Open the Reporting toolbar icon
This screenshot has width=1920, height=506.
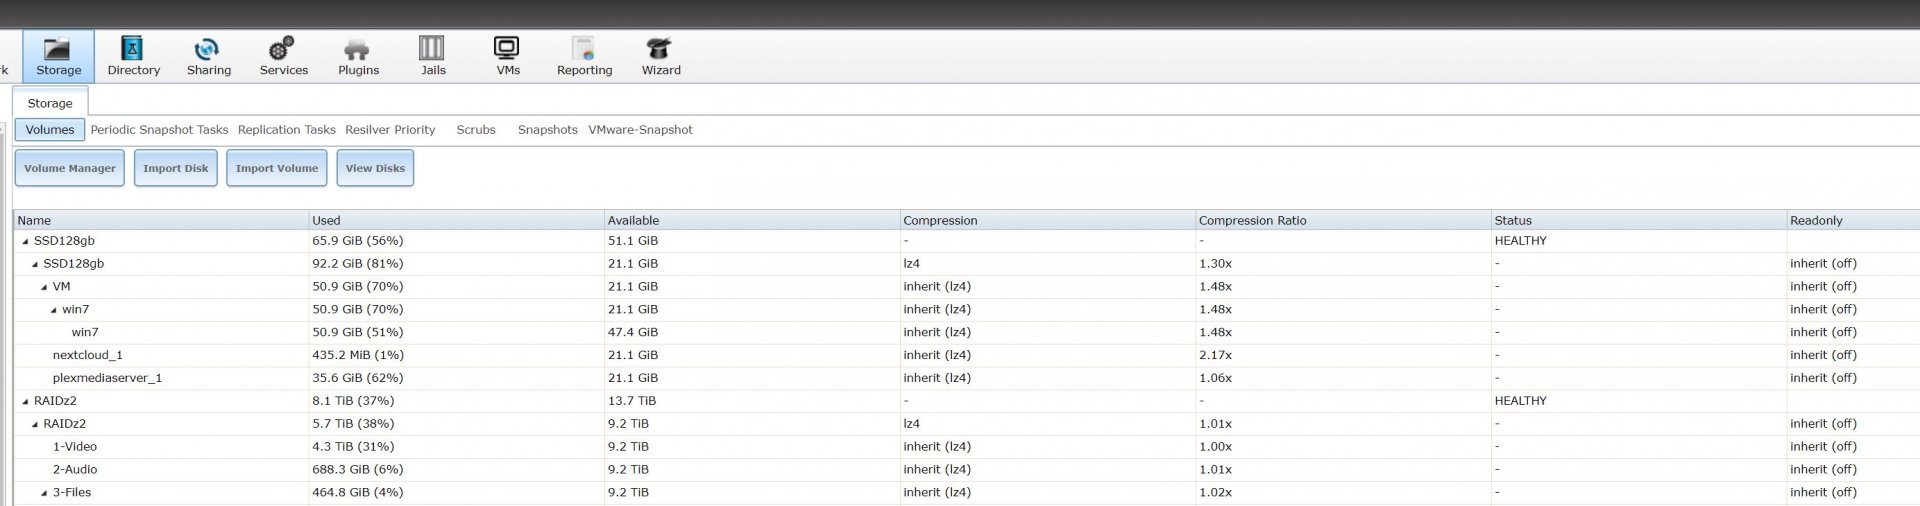[x=584, y=56]
